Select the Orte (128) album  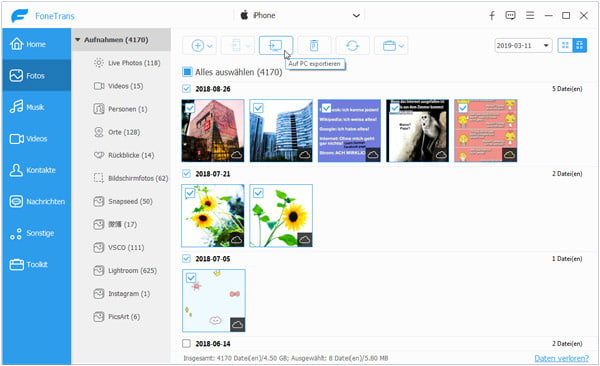pos(117,132)
